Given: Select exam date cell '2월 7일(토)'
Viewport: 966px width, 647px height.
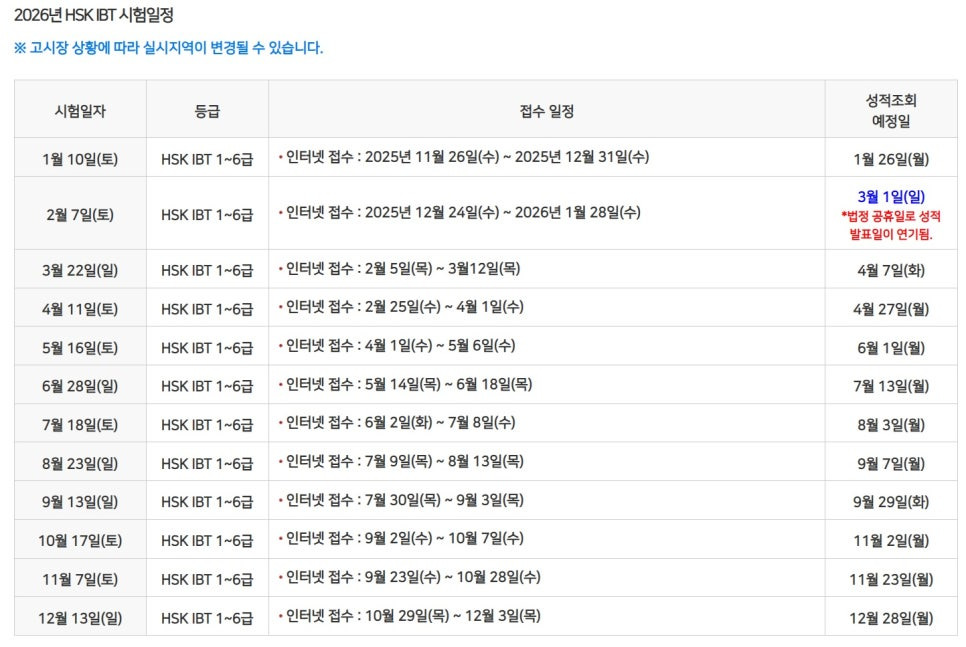Looking at the screenshot, I should click(80, 214).
